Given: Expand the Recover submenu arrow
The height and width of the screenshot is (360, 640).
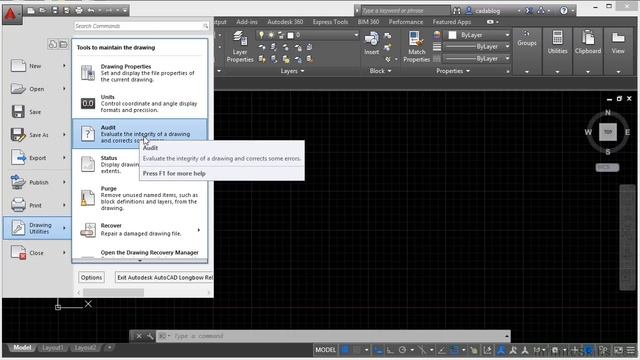Looking at the screenshot, I should [x=199, y=230].
